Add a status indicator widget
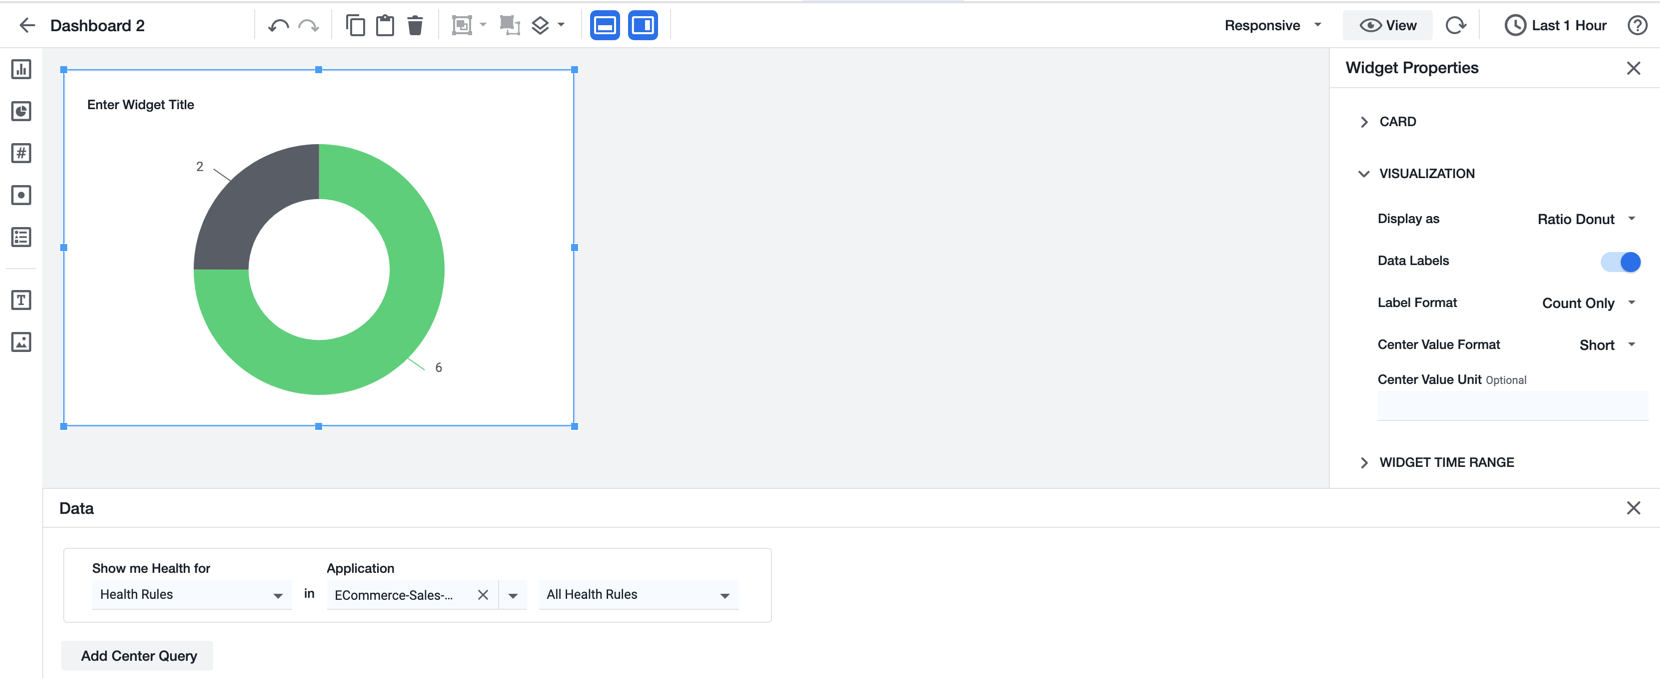This screenshot has height=678, width=1660. click(x=21, y=195)
